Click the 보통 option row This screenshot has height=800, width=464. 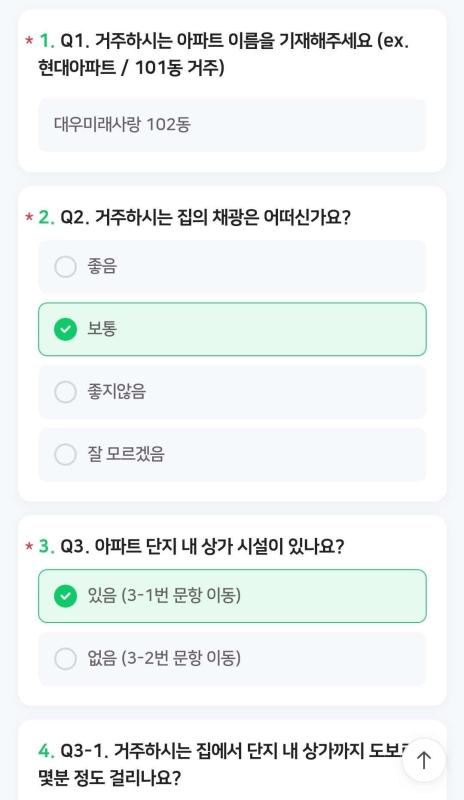(232, 329)
